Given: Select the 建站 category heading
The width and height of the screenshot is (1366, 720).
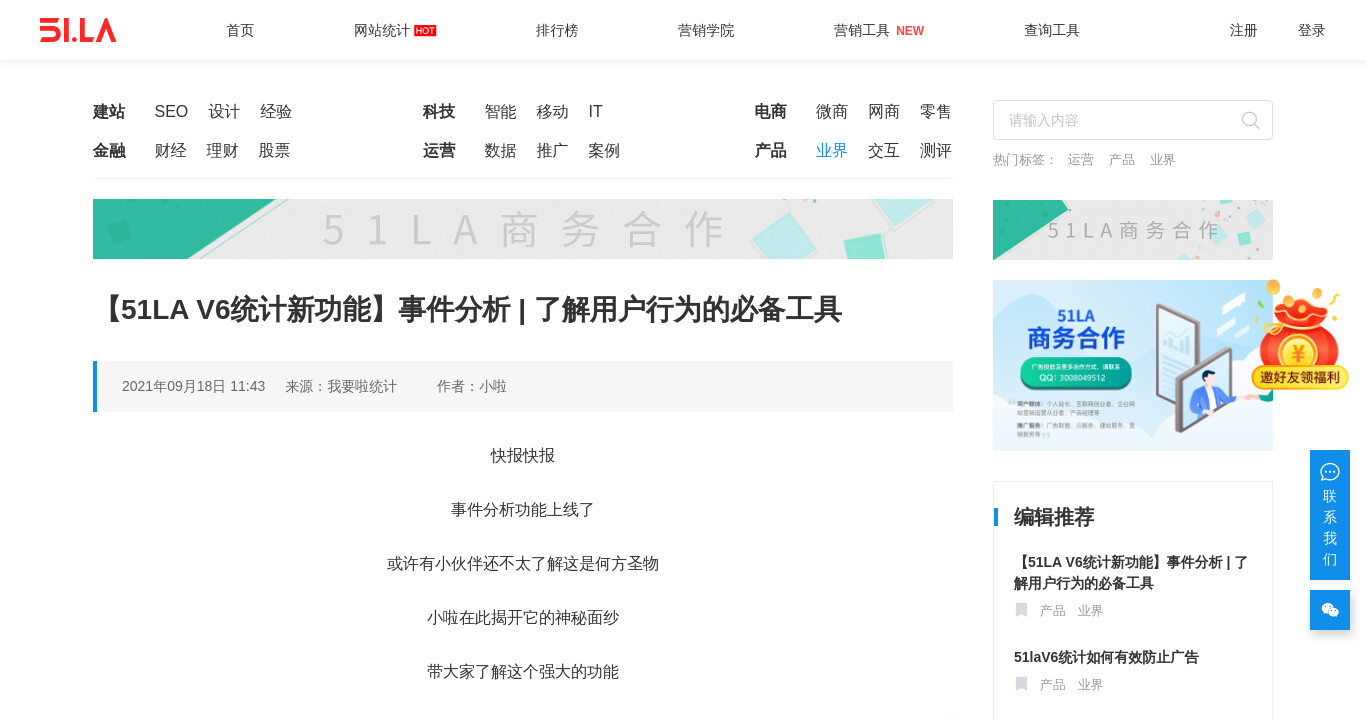Looking at the screenshot, I should click(x=109, y=112).
